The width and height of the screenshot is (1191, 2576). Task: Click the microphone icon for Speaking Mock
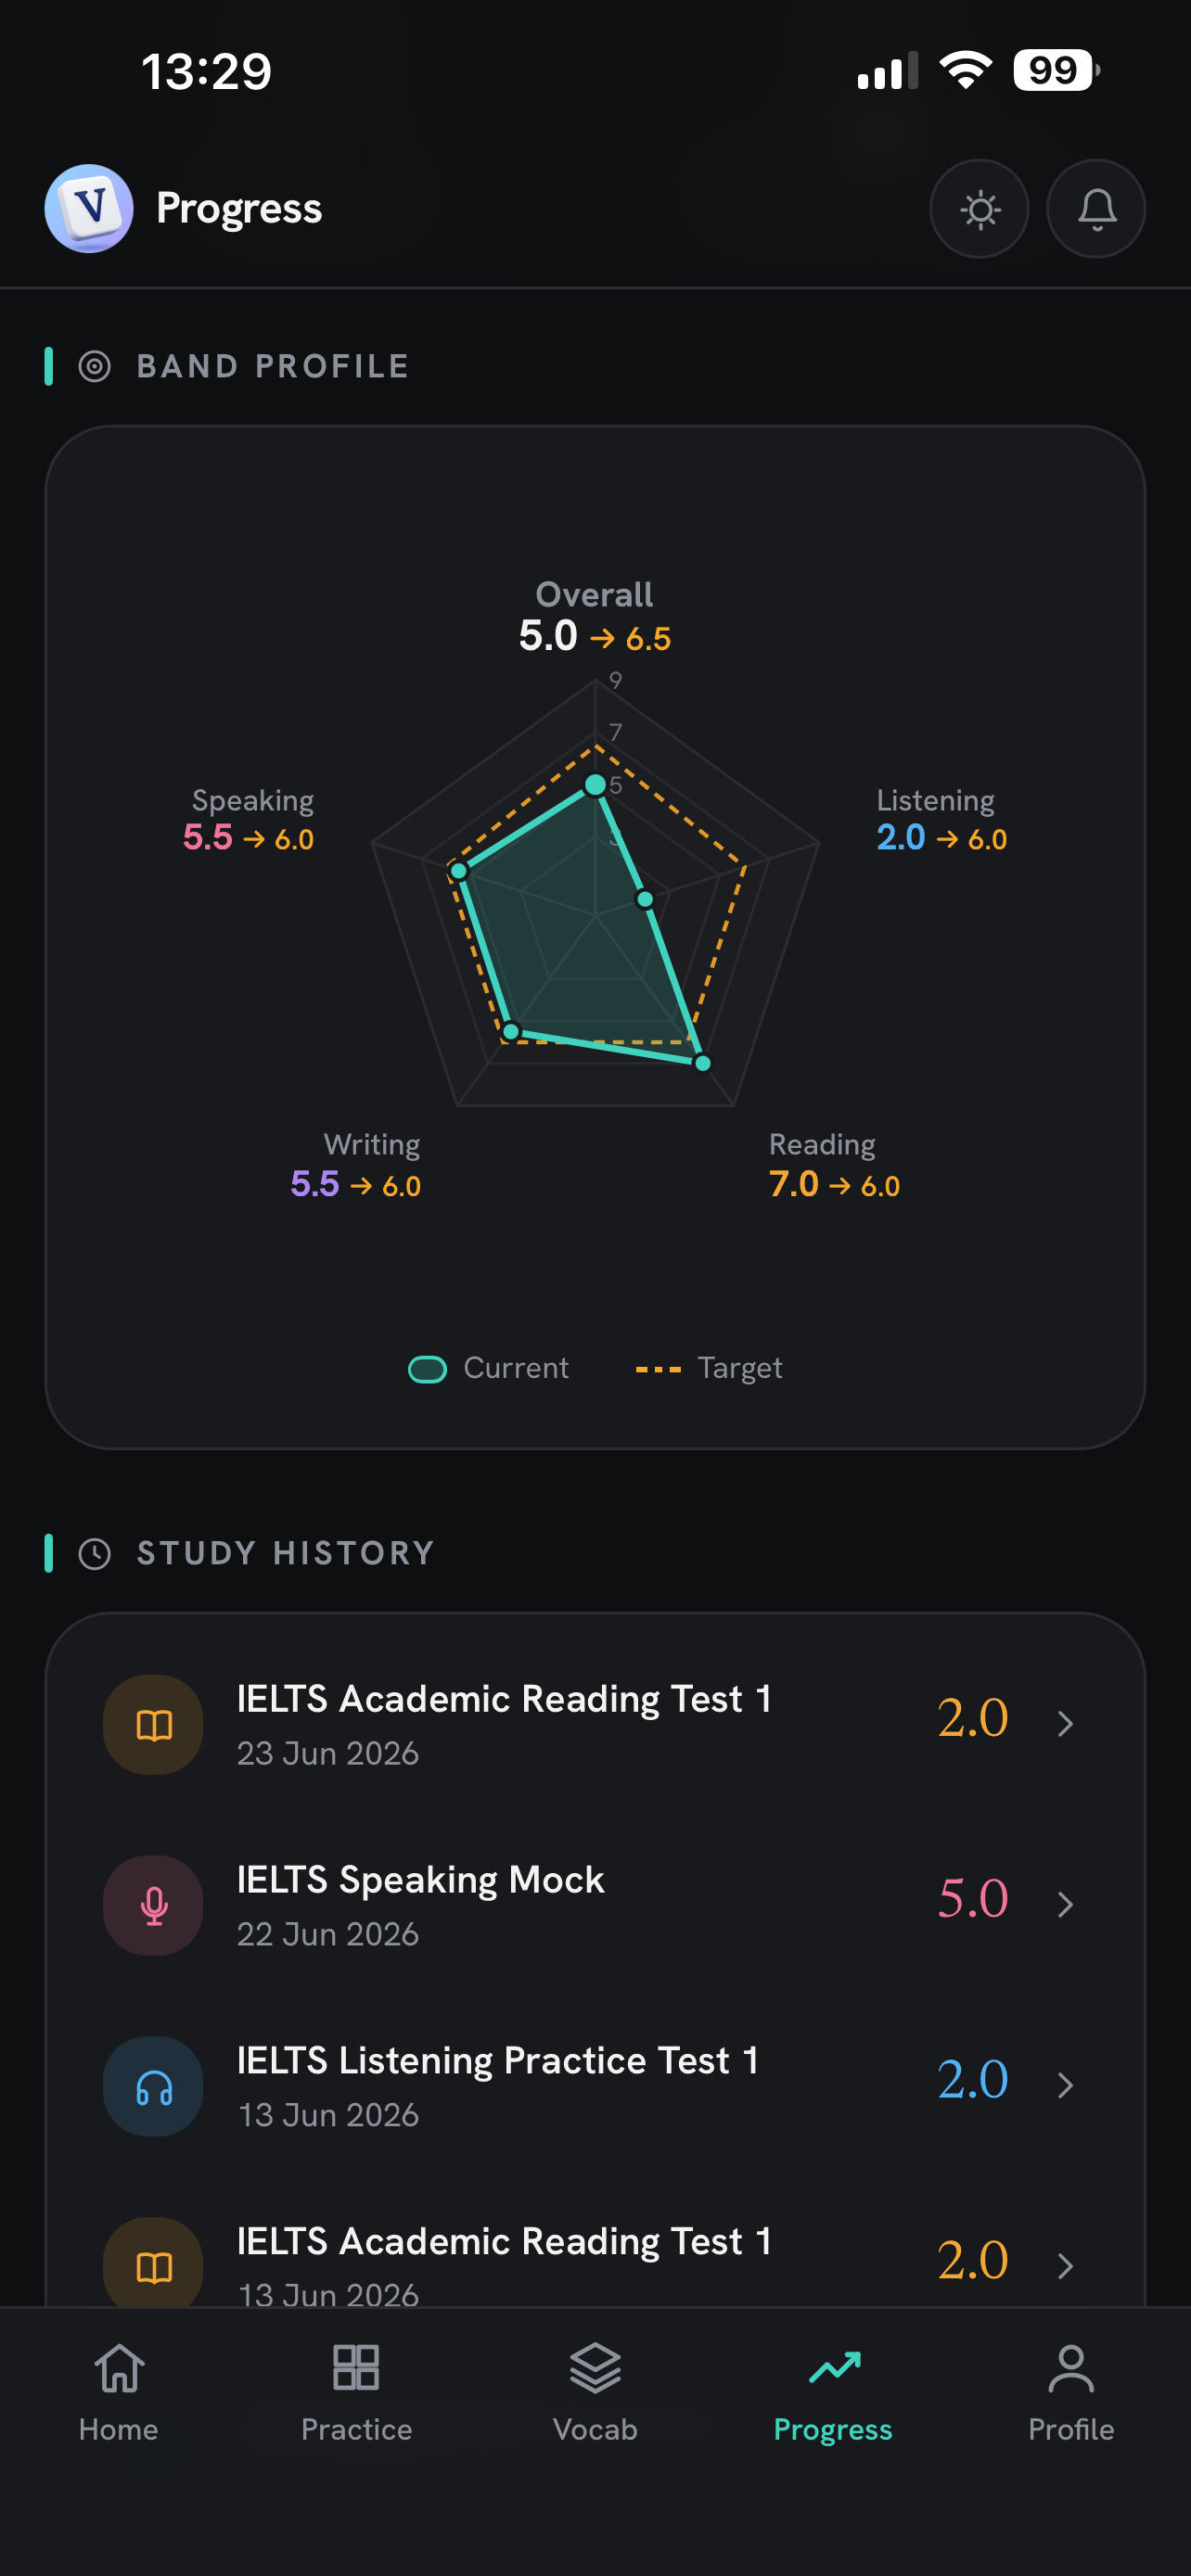153,1905
